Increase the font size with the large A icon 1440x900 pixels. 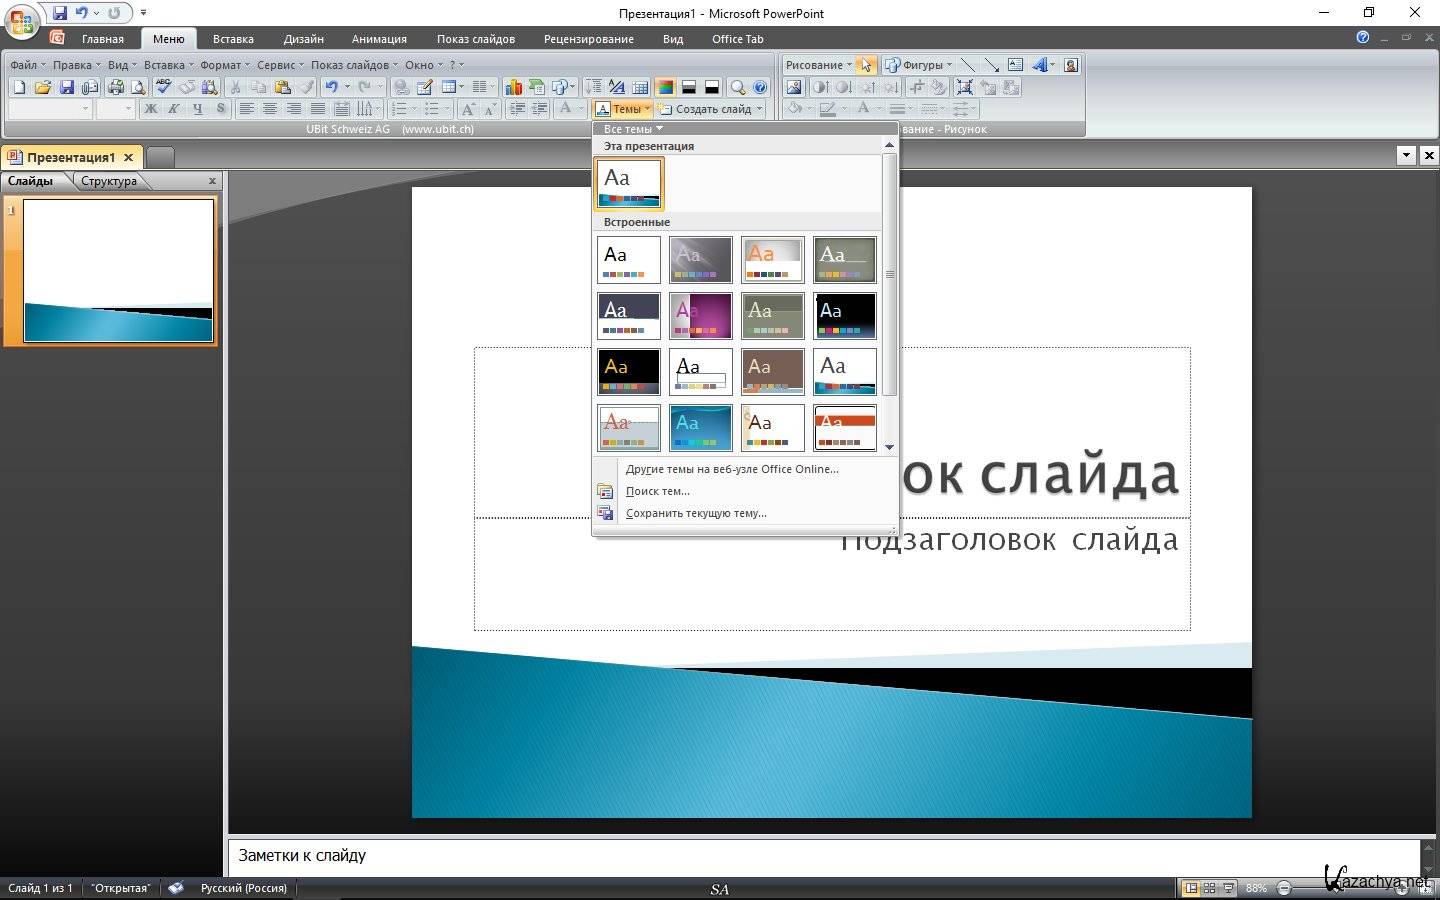pos(467,109)
